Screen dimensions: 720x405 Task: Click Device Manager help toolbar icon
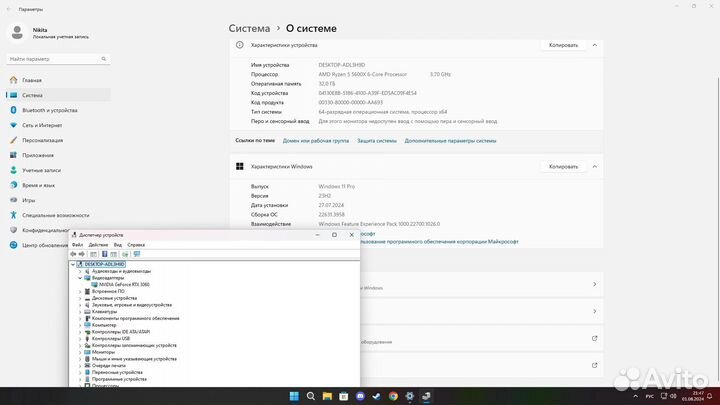[x=105, y=254]
